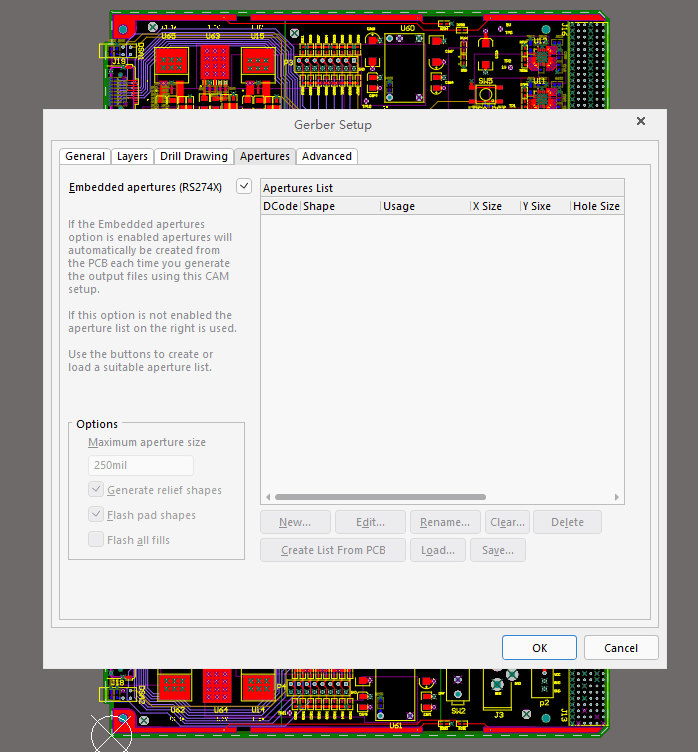Go to the Drill Drawing tab
698x752 pixels.
194,156
